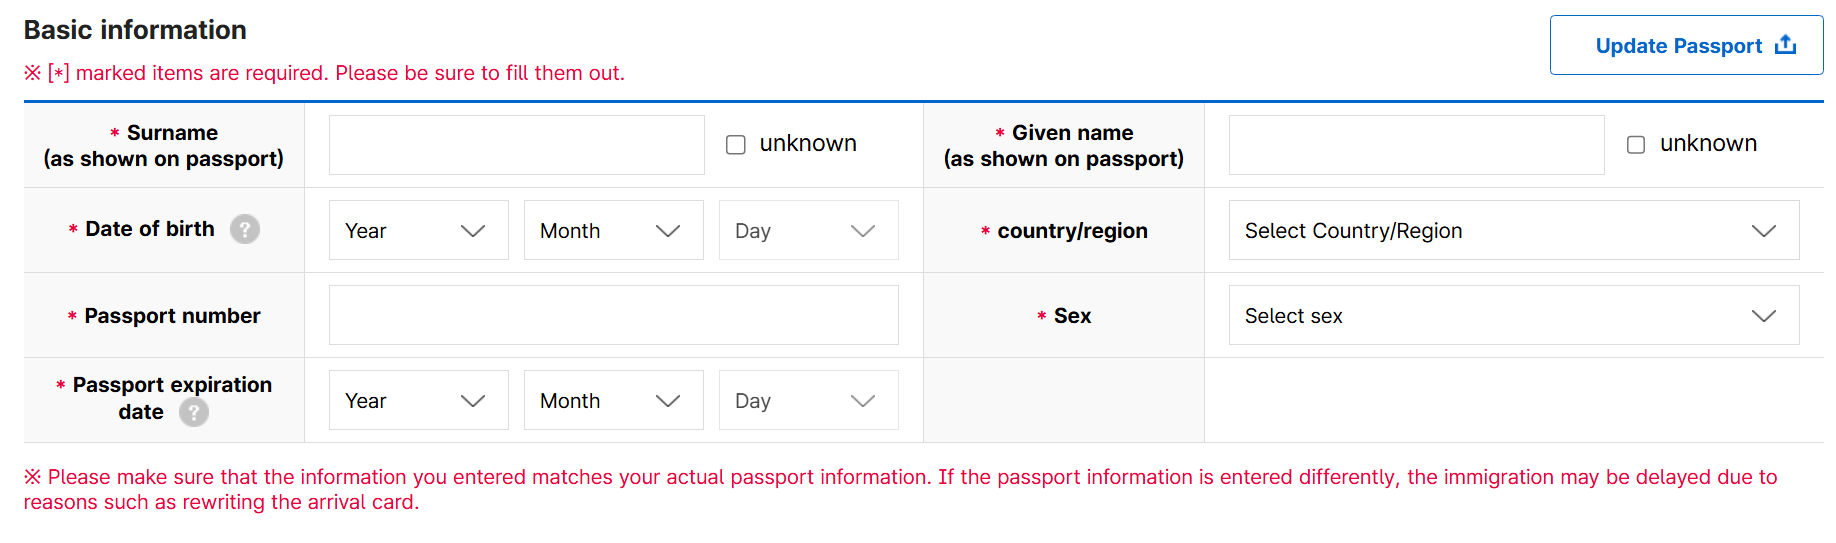Click the Surname text field

(x=516, y=145)
